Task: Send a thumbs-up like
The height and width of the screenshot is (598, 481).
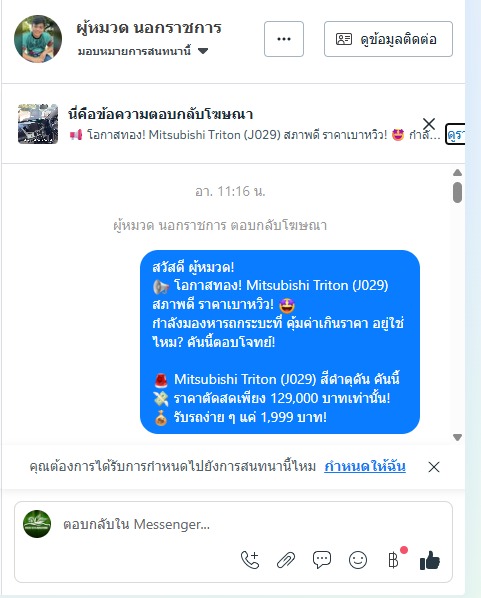Action: [x=430, y=560]
